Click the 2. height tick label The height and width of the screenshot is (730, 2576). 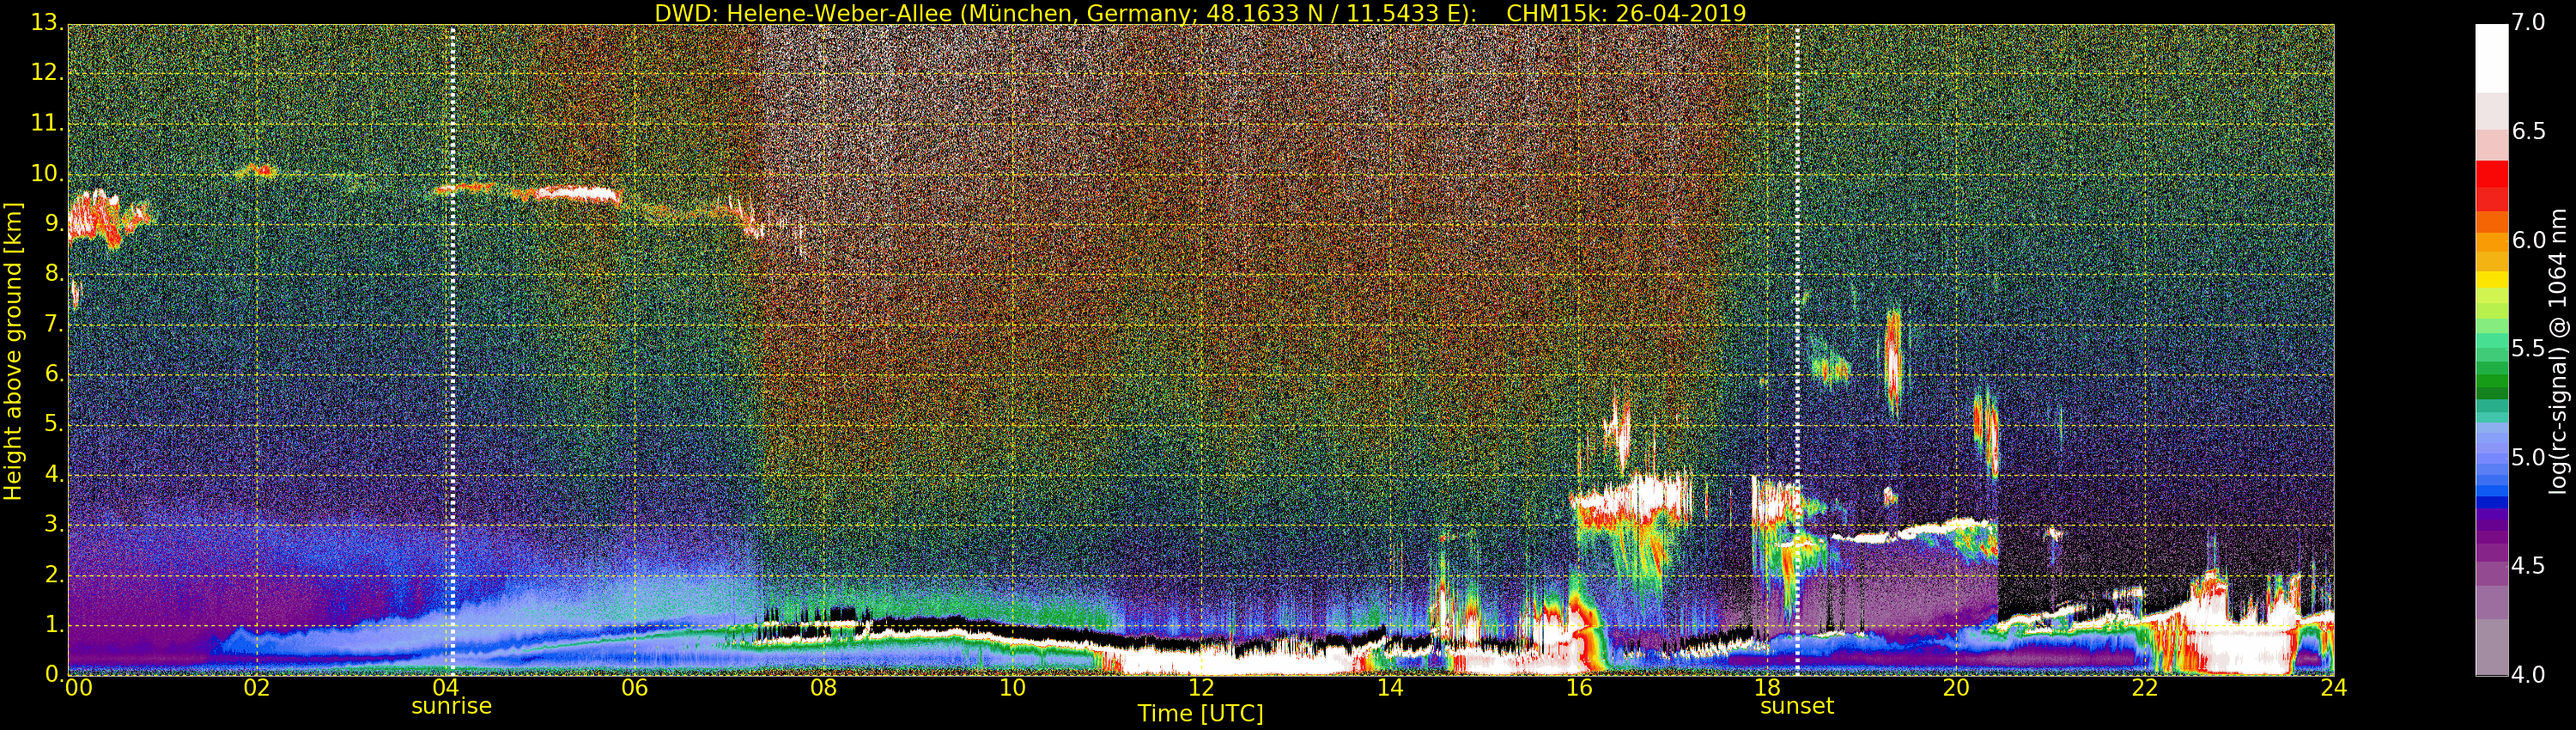point(53,574)
